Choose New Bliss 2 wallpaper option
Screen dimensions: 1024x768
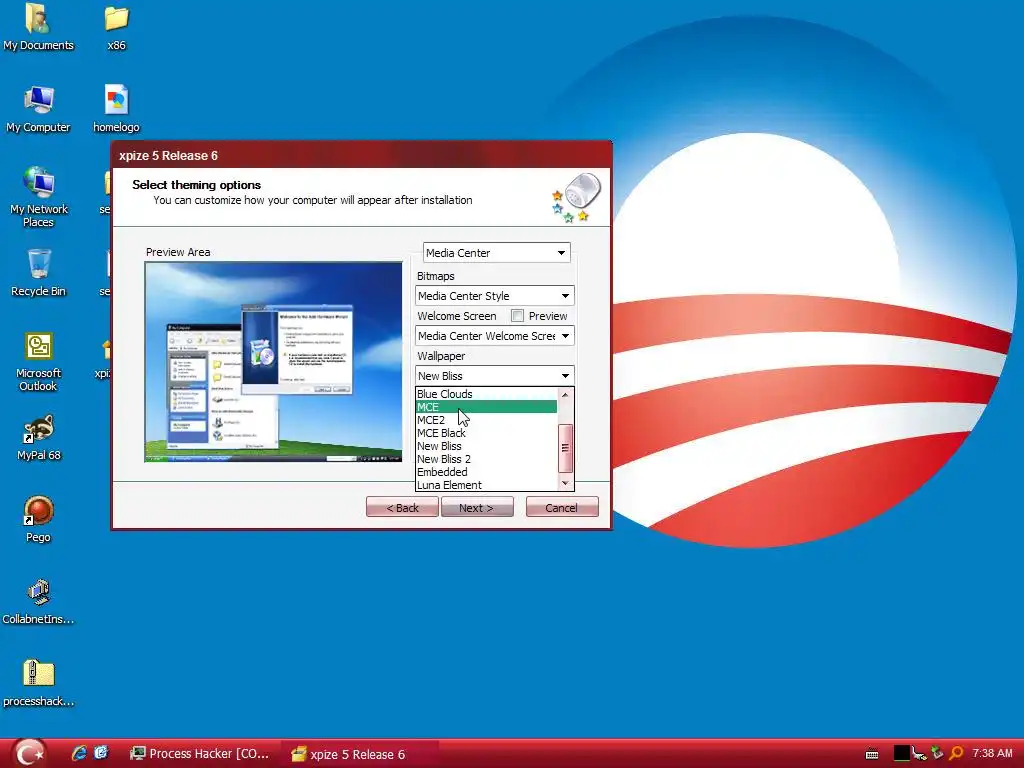[x=486, y=459]
